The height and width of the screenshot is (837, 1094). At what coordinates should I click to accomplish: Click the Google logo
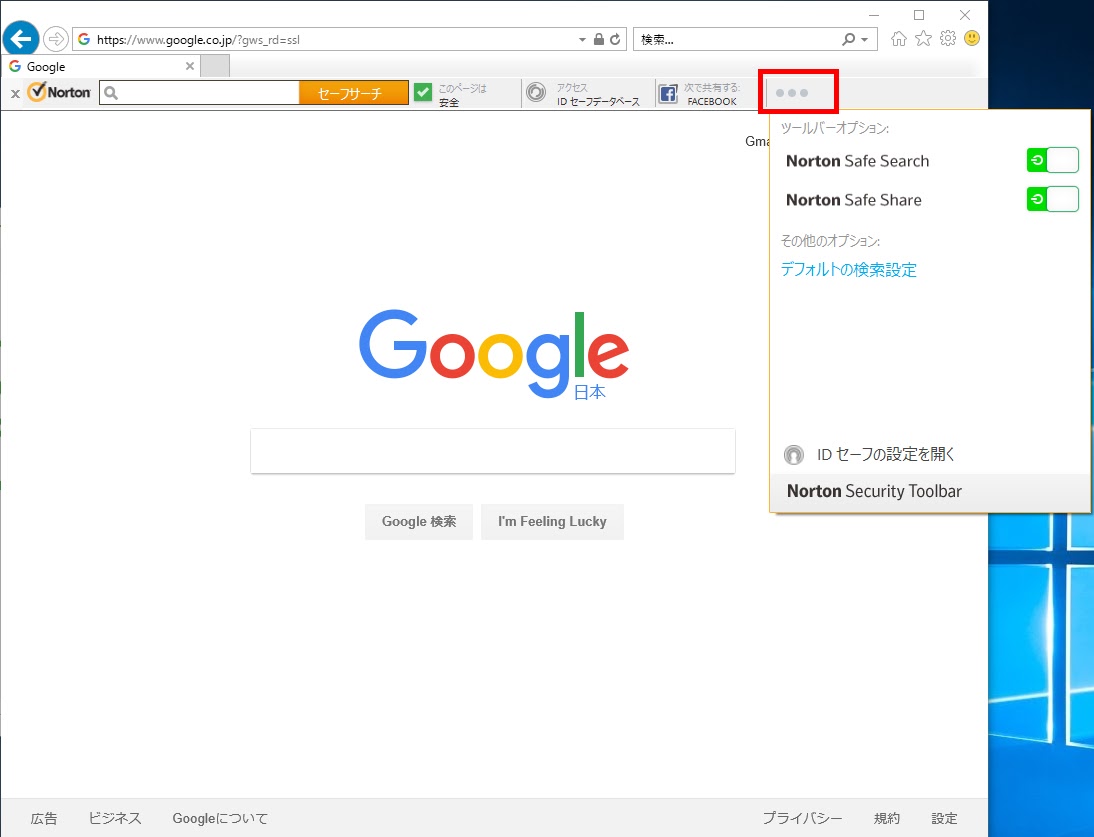click(494, 354)
